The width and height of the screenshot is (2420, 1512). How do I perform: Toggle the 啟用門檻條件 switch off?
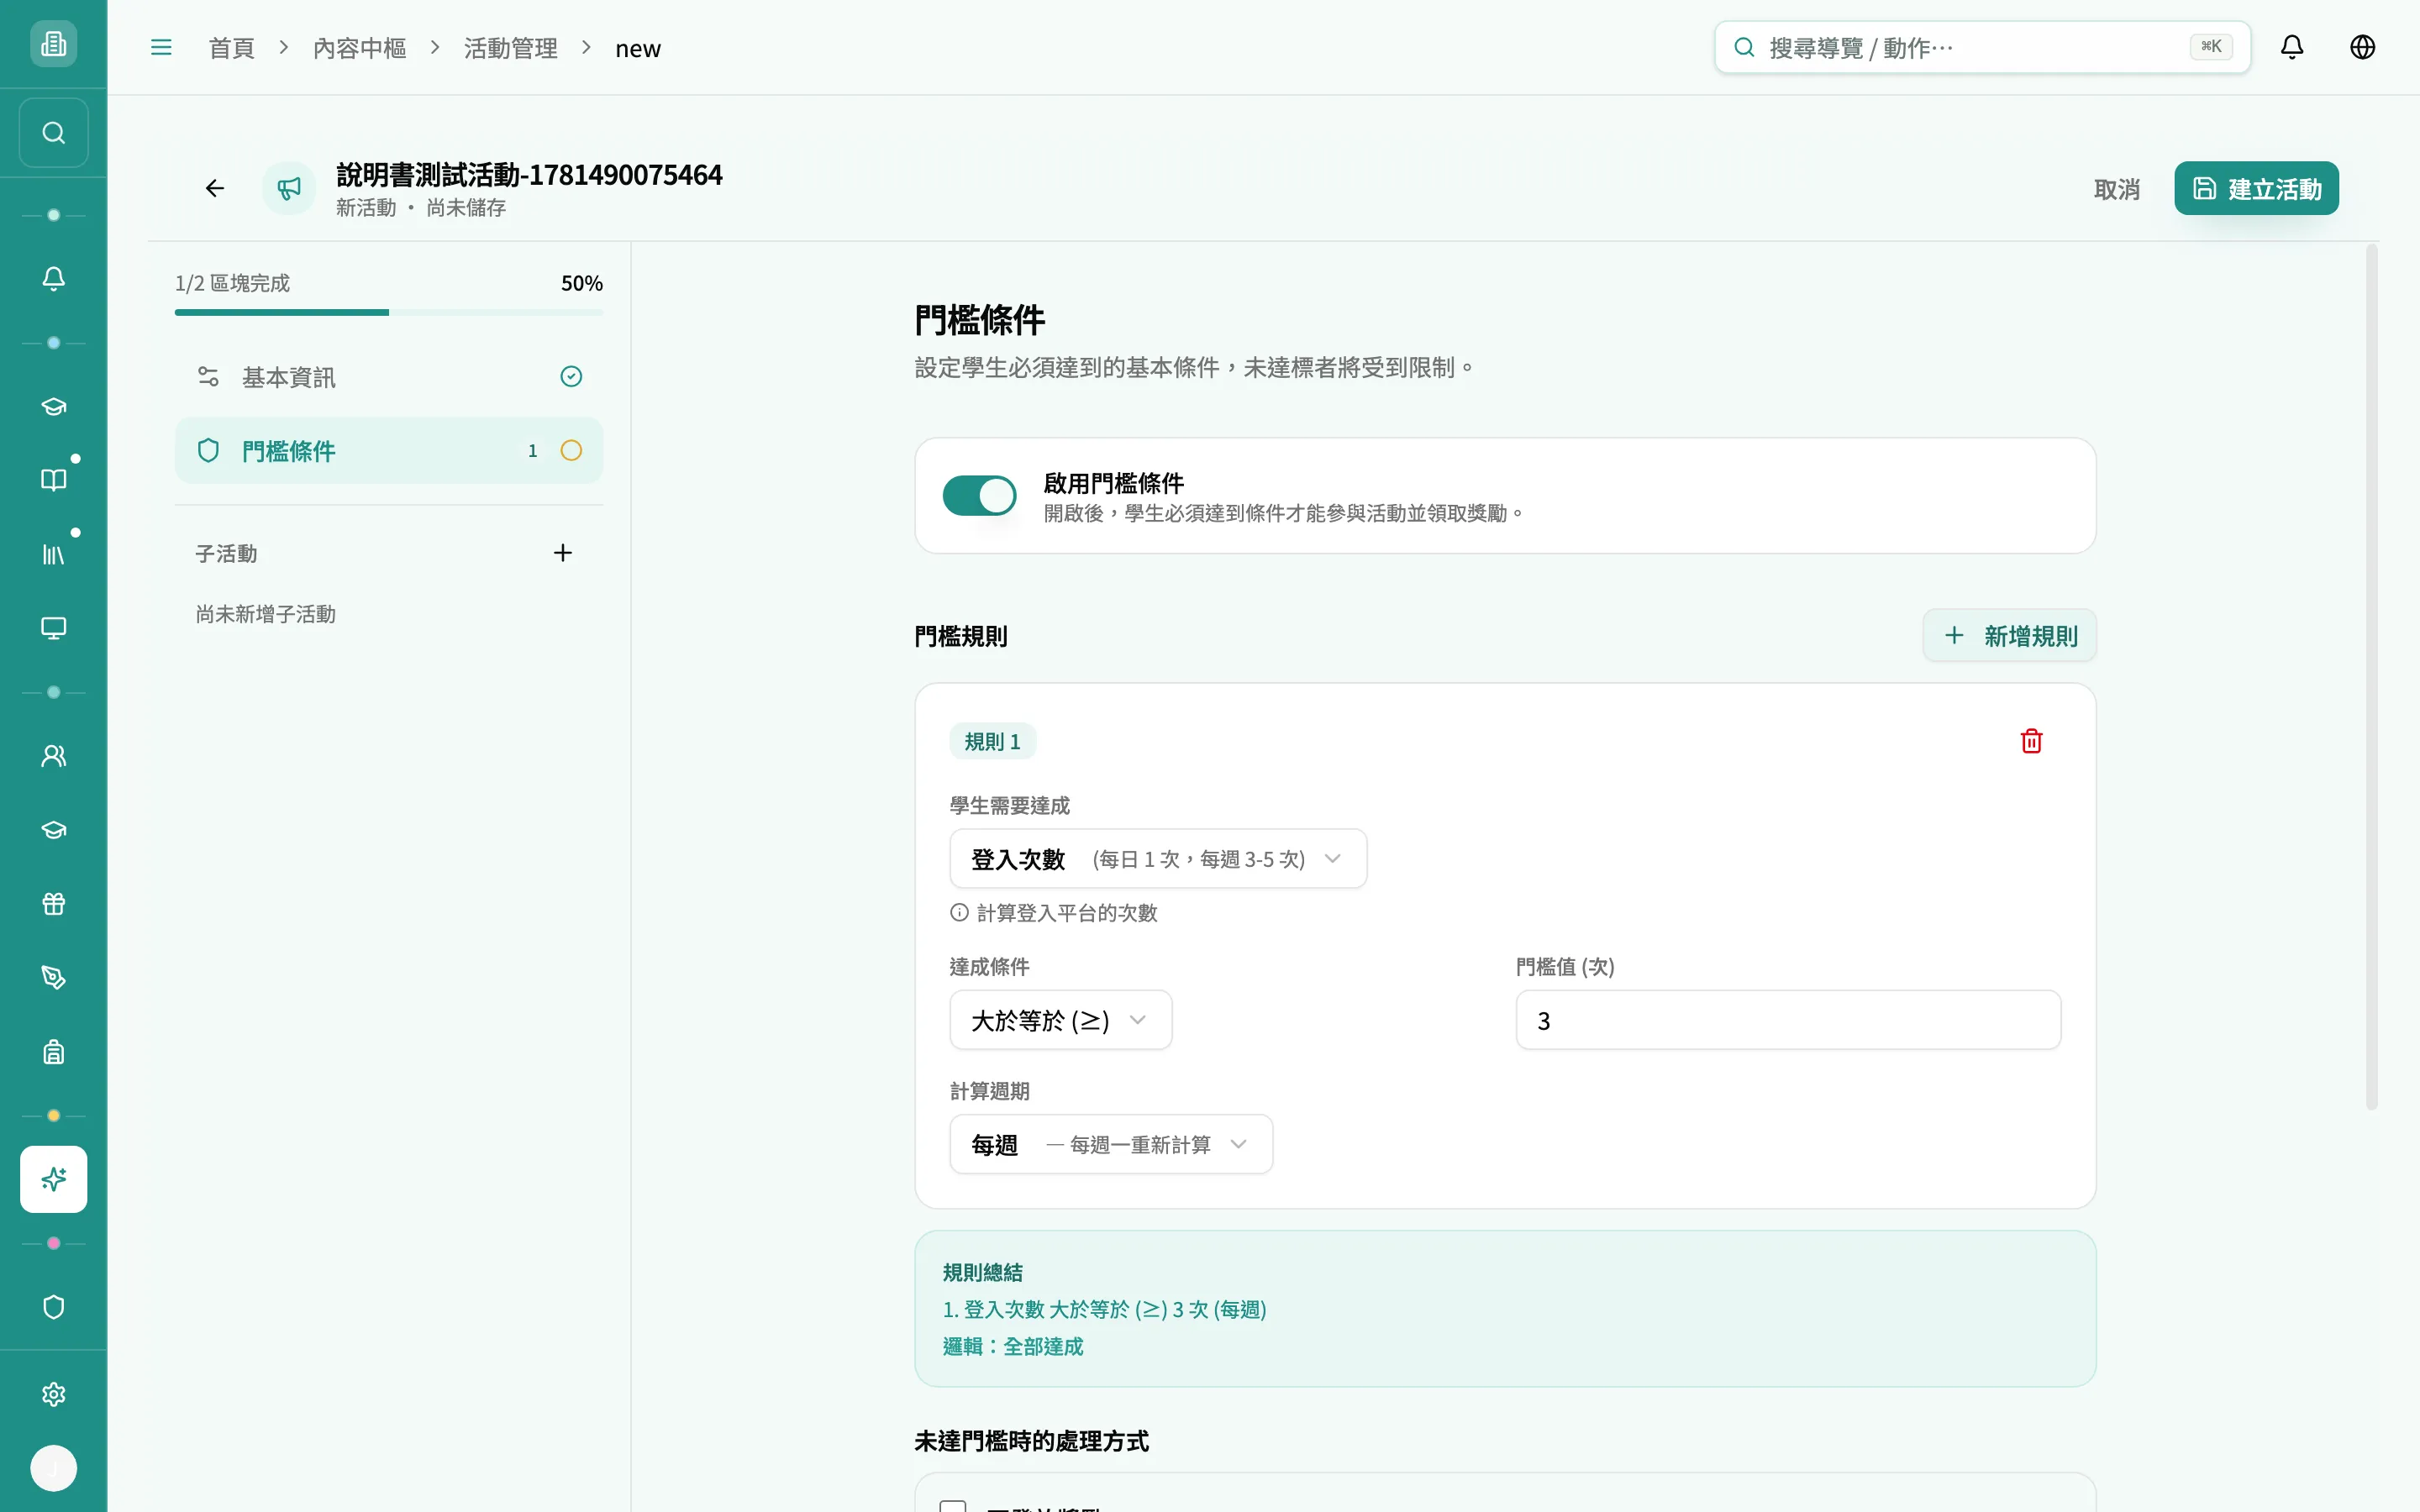tap(979, 495)
